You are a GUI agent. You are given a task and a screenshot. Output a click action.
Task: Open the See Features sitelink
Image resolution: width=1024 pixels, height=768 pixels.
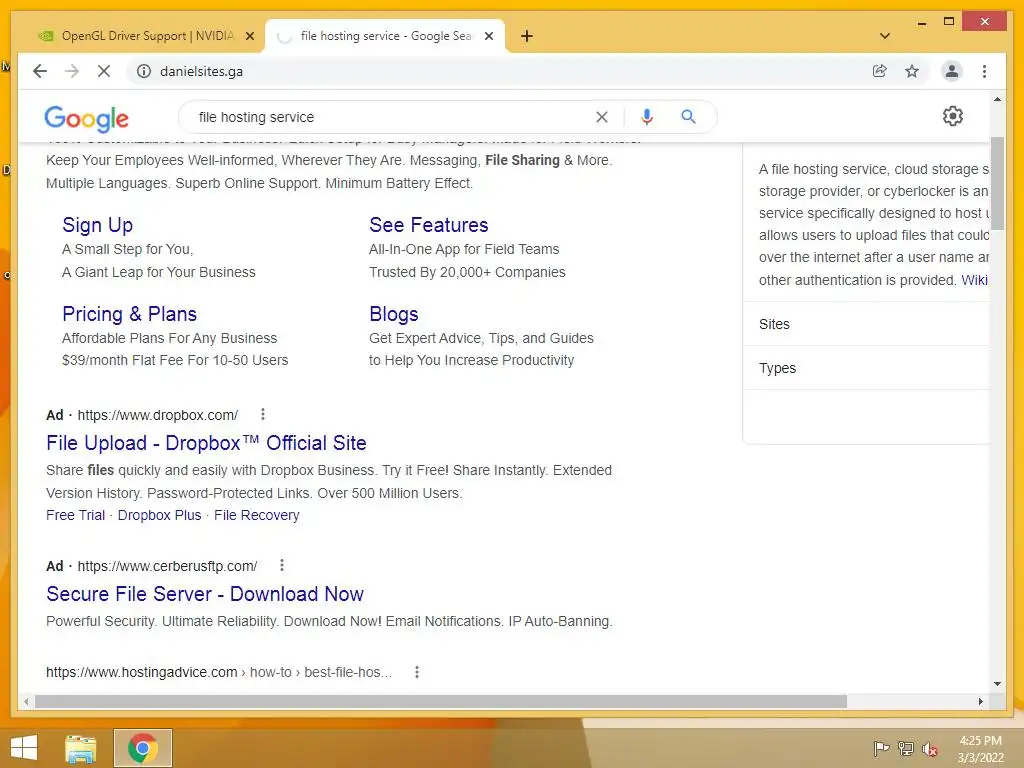tap(428, 225)
